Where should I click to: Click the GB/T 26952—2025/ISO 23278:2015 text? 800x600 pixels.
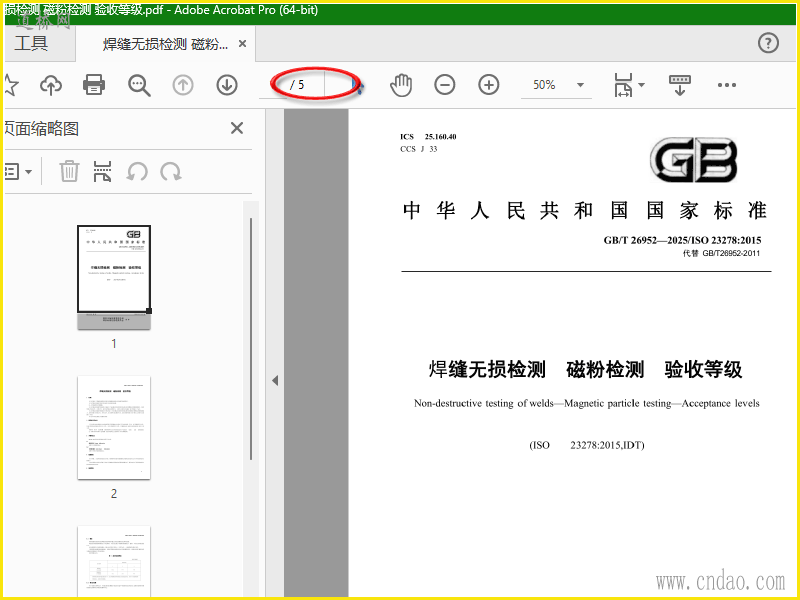coord(682,240)
